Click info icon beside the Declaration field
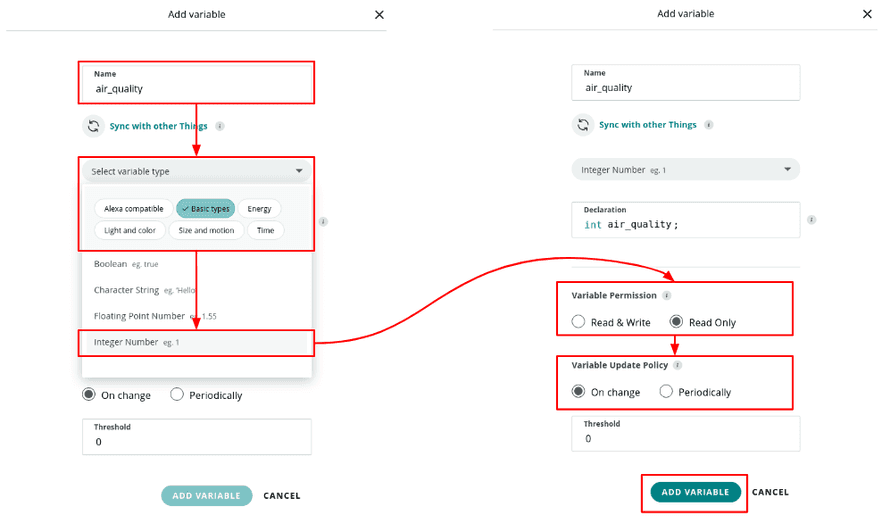The width and height of the screenshot is (890, 523). [811, 220]
